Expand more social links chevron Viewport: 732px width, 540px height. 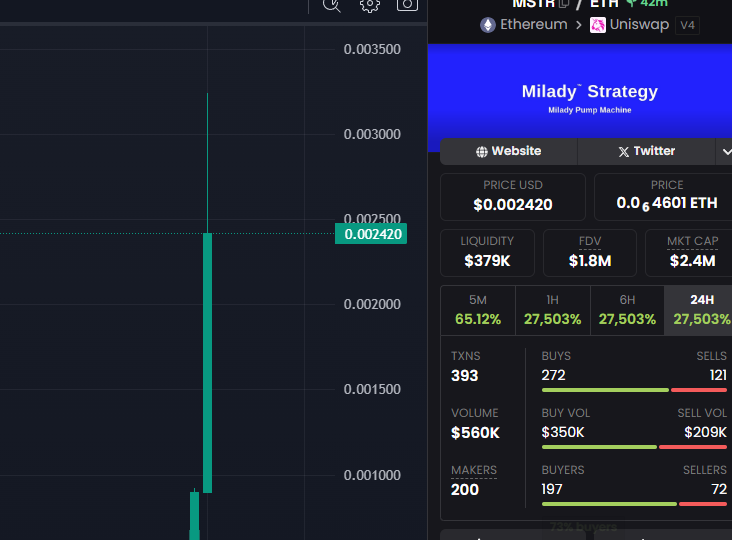726,151
